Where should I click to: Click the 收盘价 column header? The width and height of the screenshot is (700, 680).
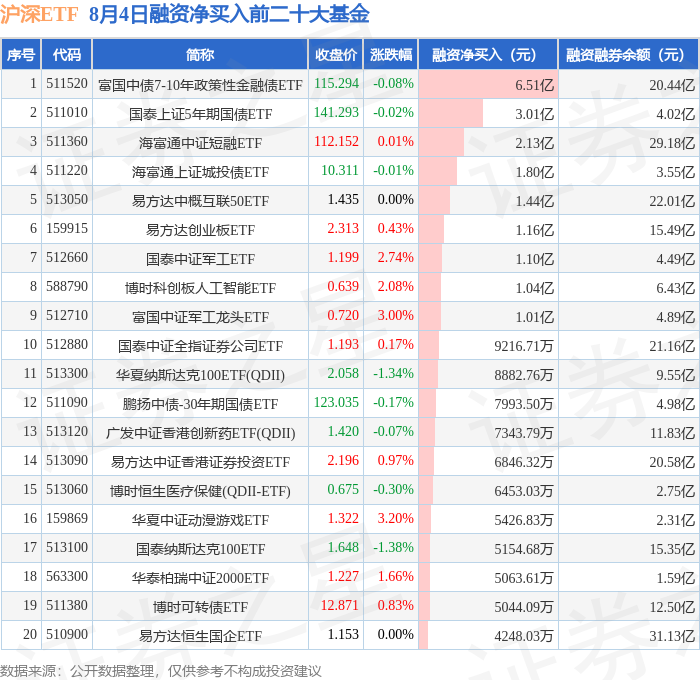[336, 54]
